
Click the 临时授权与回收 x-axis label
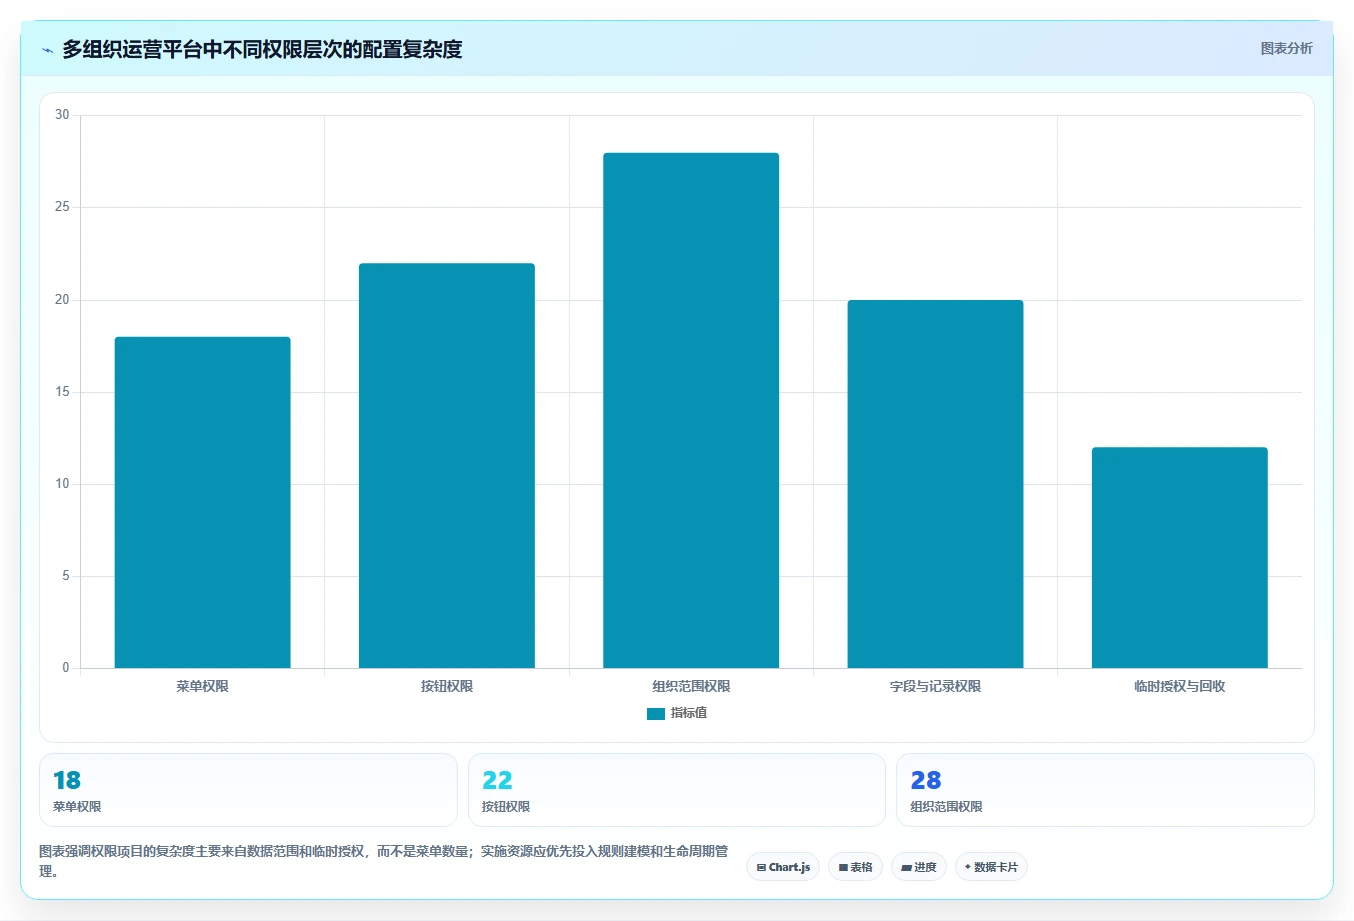point(1180,686)
